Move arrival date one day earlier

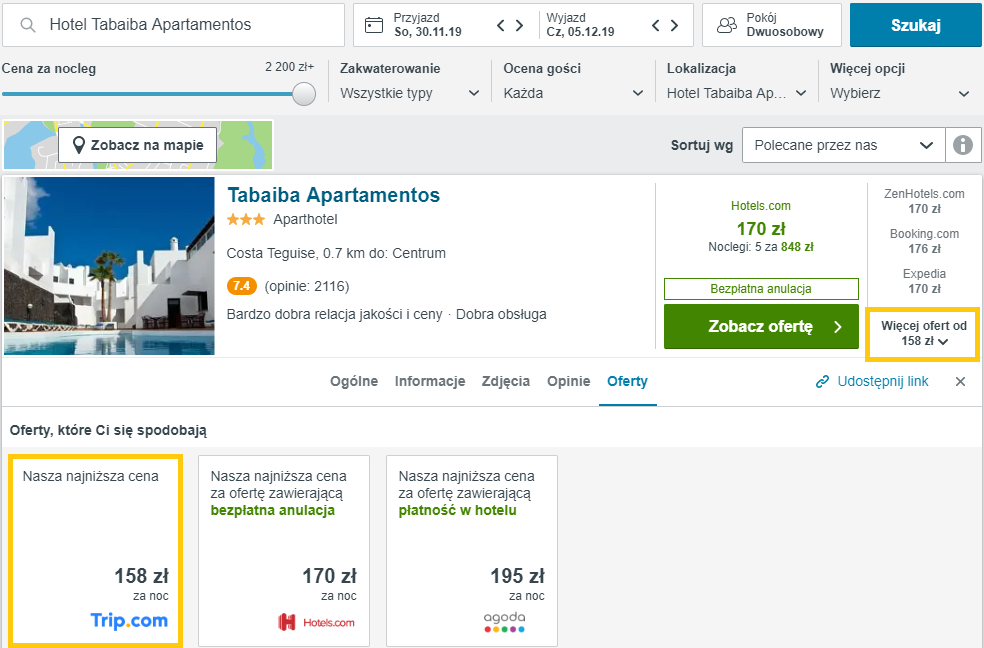click(500, 25)
